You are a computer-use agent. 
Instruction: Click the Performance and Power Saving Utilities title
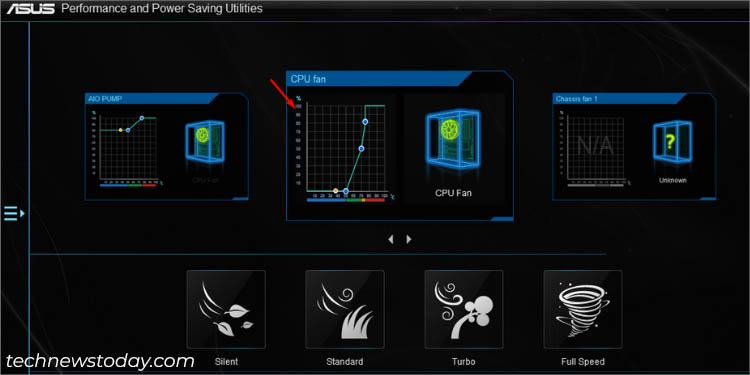coord(162,9)
